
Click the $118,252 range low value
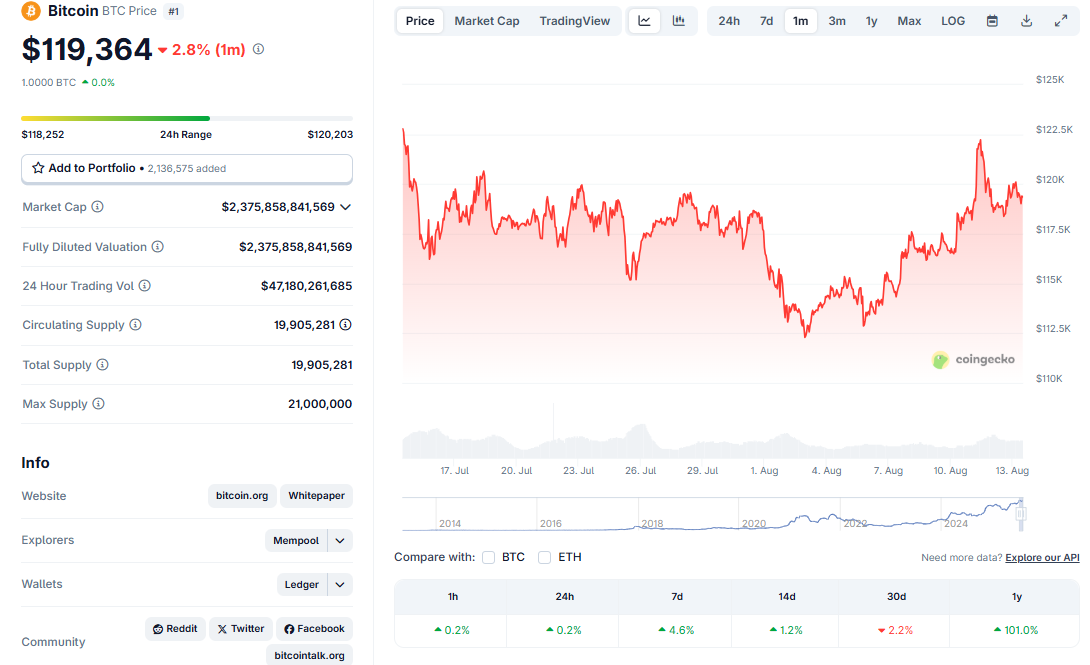click(43, 134)
